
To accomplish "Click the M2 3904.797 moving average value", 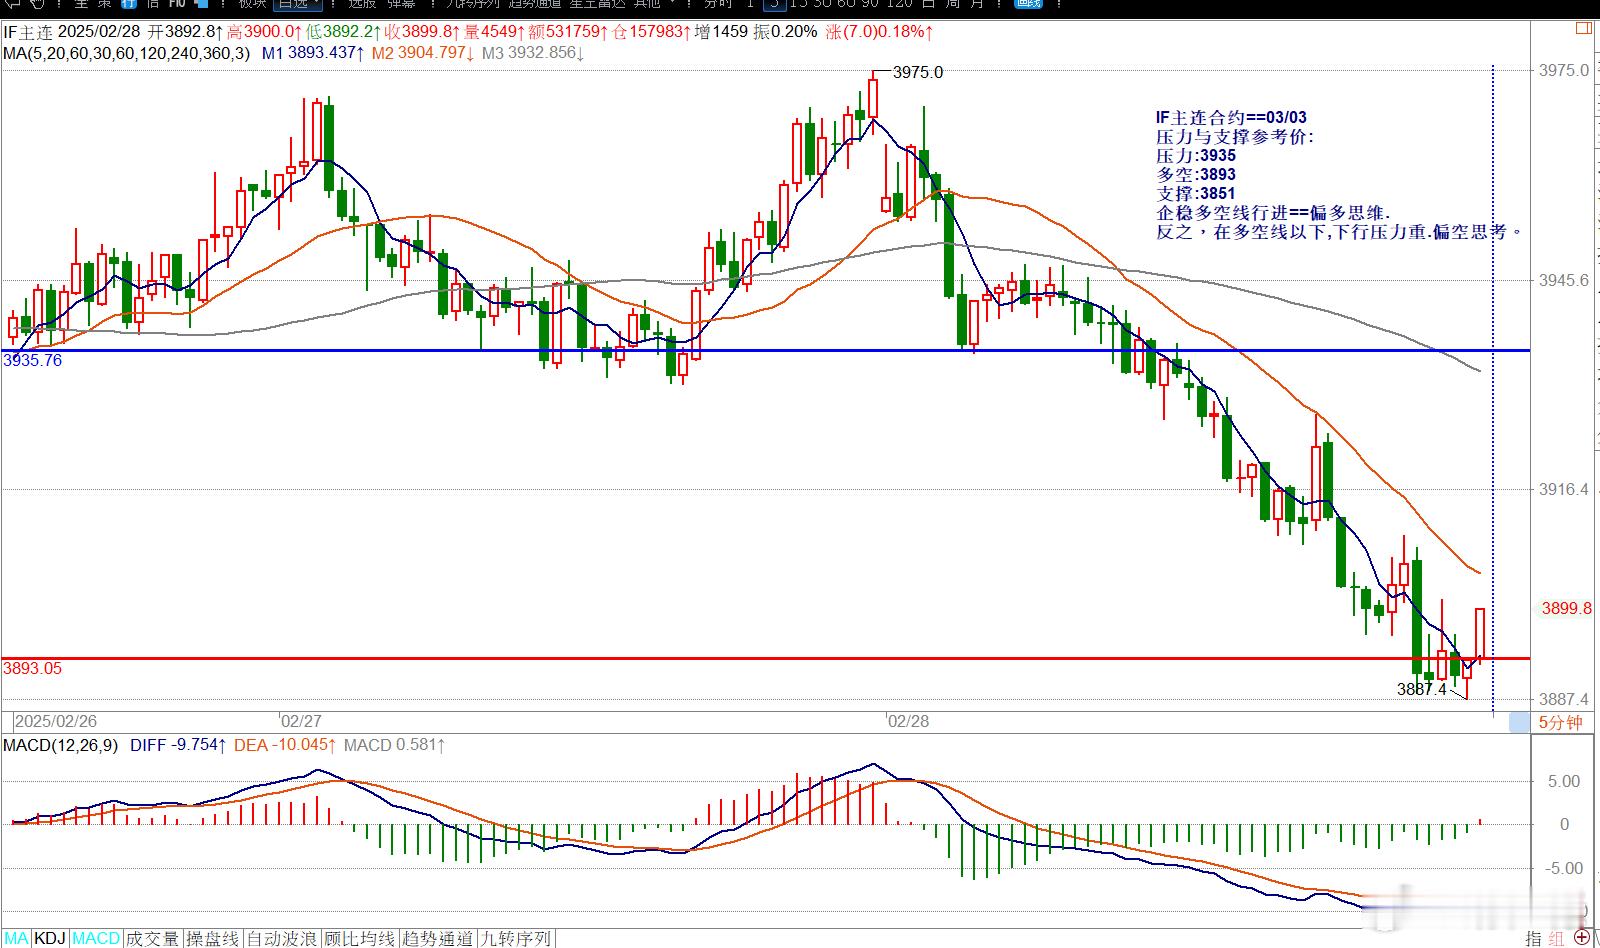I will pyautogui.click(x=424, y=52).
